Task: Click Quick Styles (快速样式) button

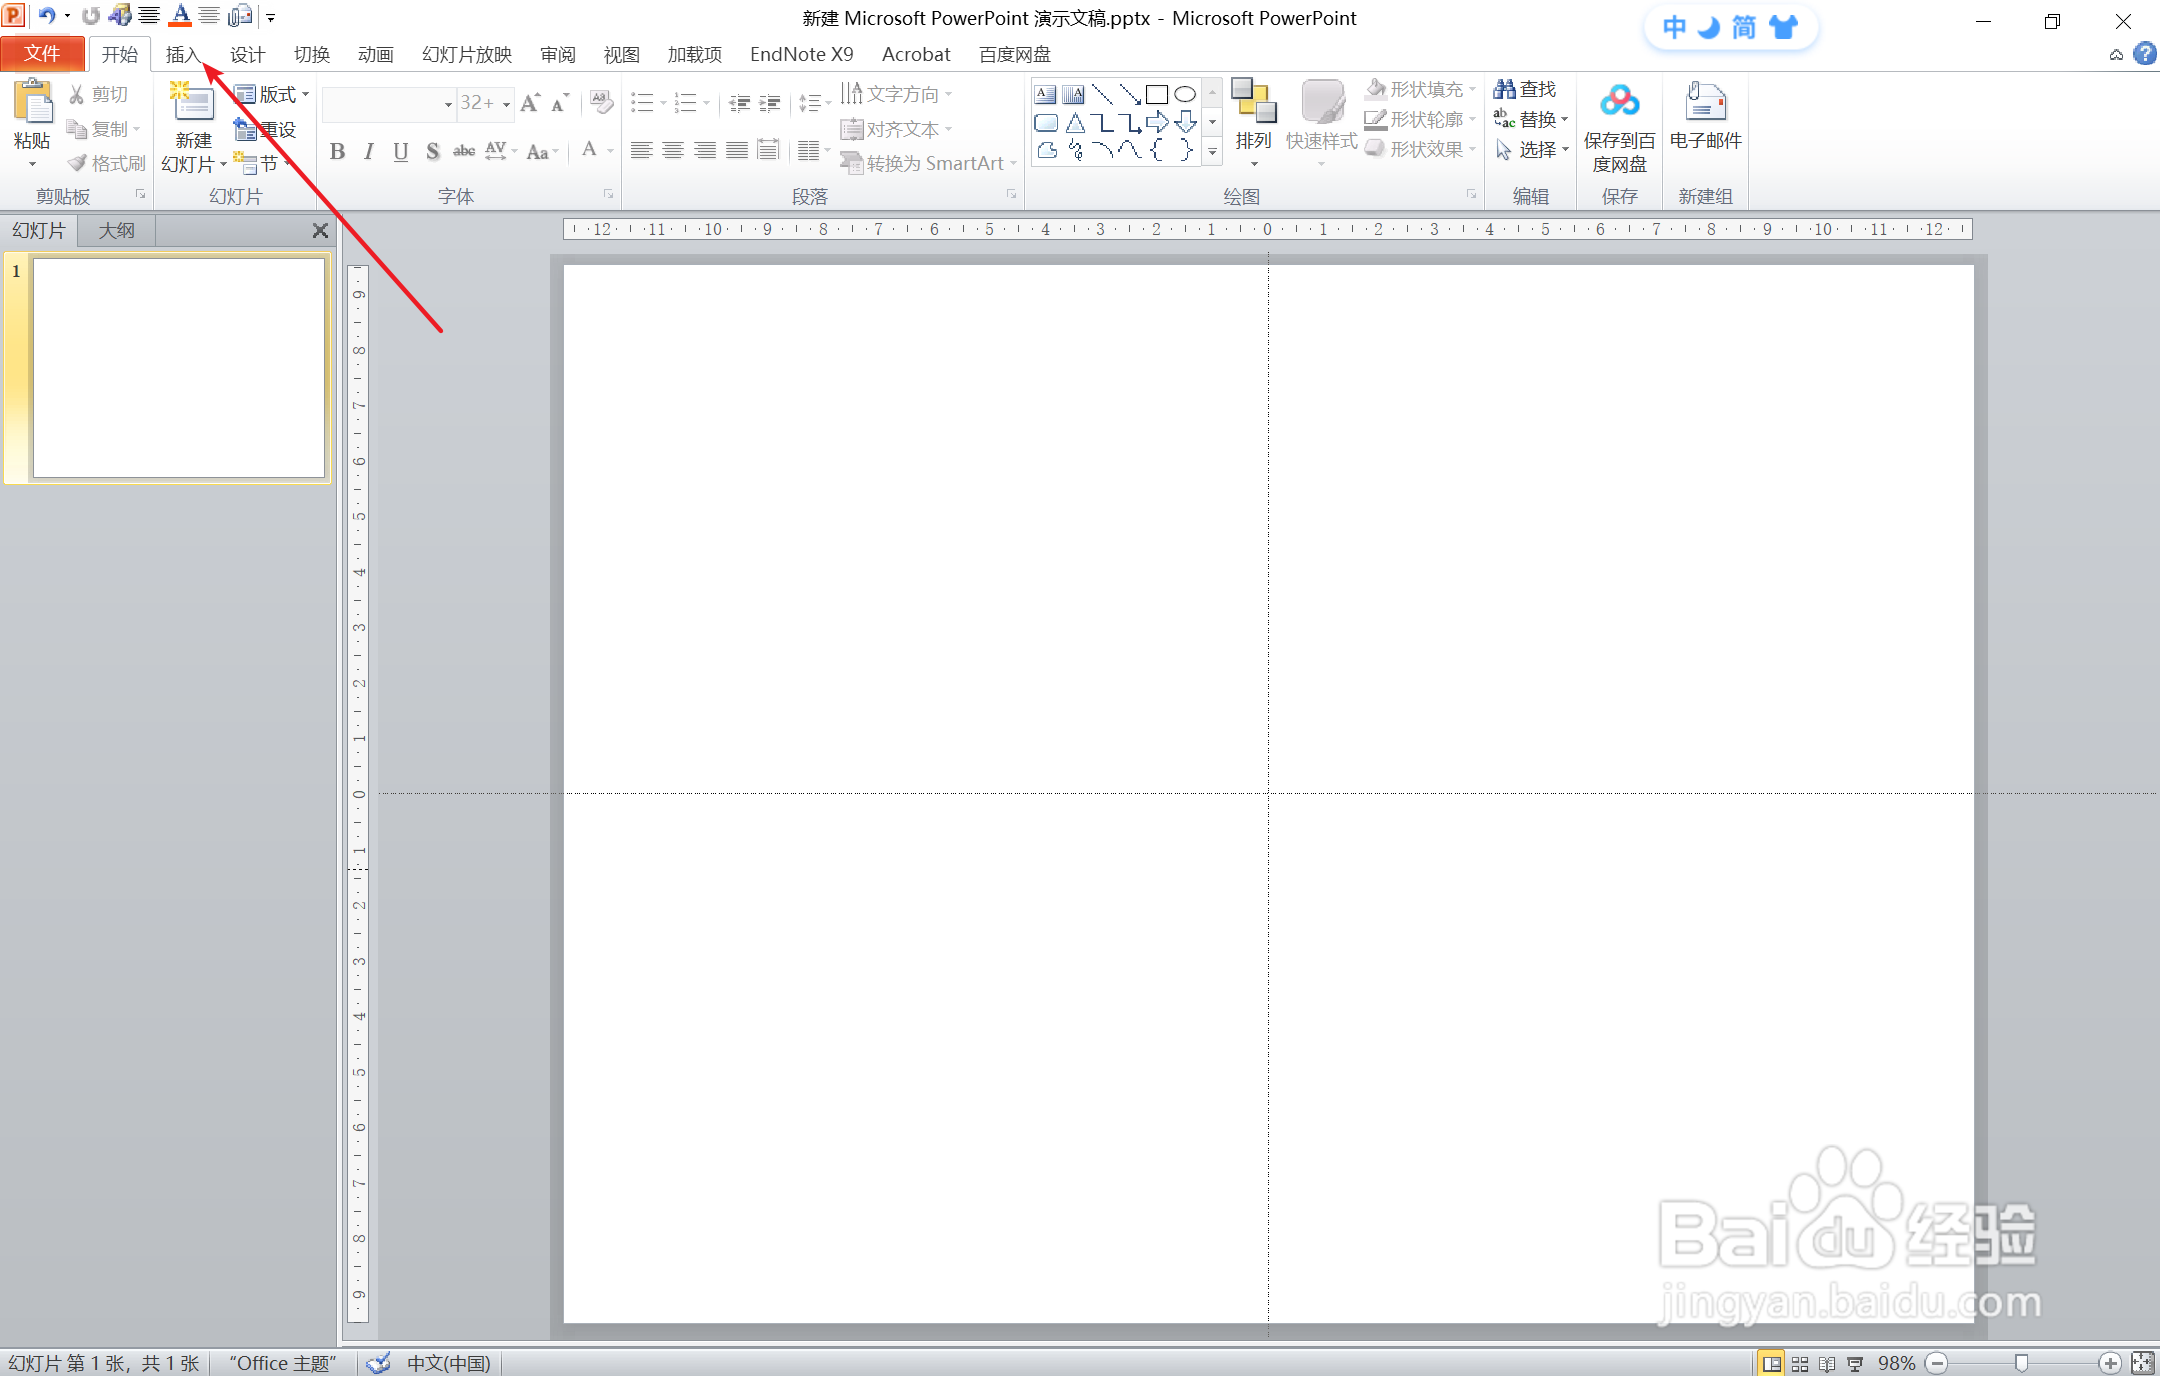Action: 1321,121
